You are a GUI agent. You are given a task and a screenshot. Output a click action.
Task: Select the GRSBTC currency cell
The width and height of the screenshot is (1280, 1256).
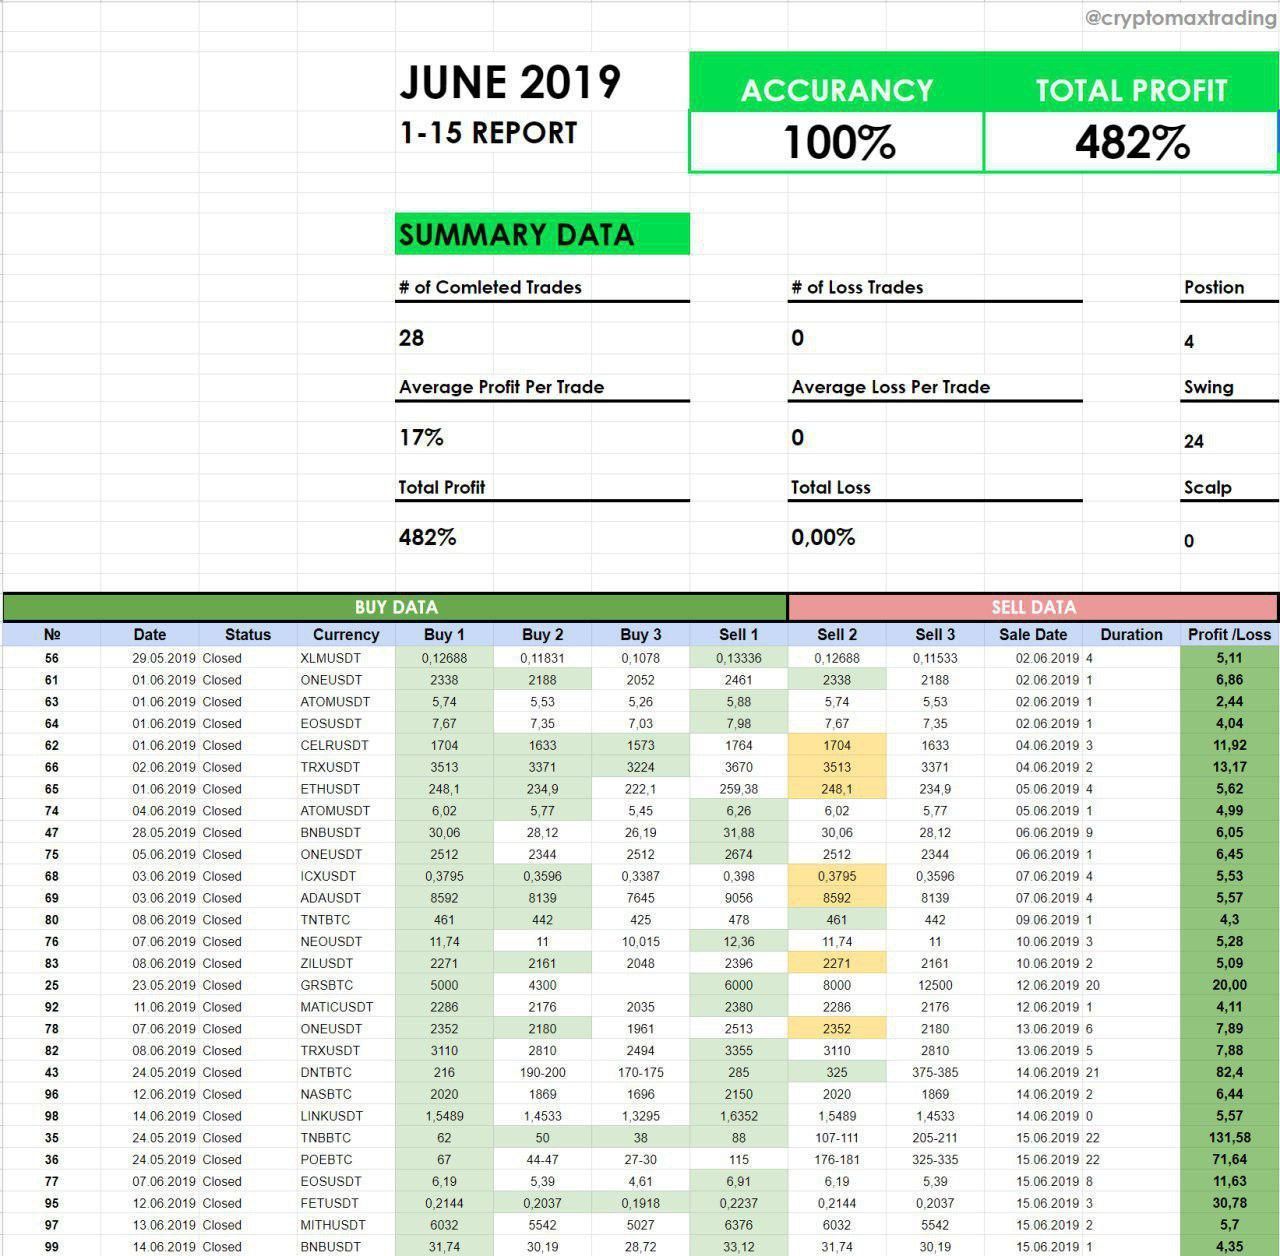click(x=346, y=985)
